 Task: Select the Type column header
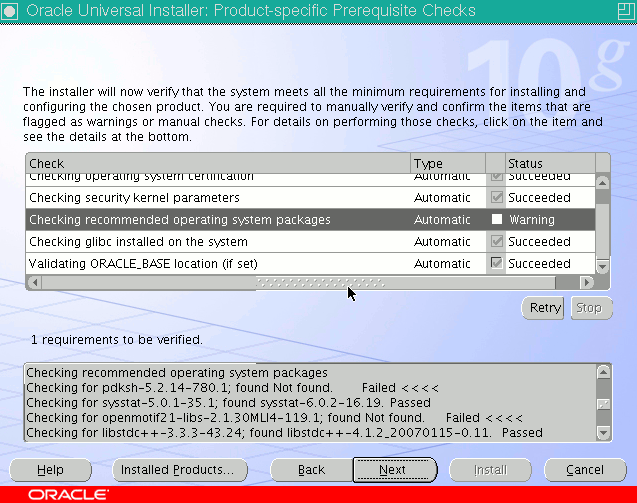pos(448,163)
